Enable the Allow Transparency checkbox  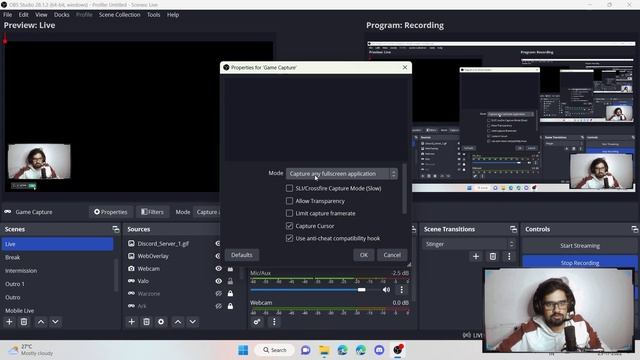coord(289,201)
